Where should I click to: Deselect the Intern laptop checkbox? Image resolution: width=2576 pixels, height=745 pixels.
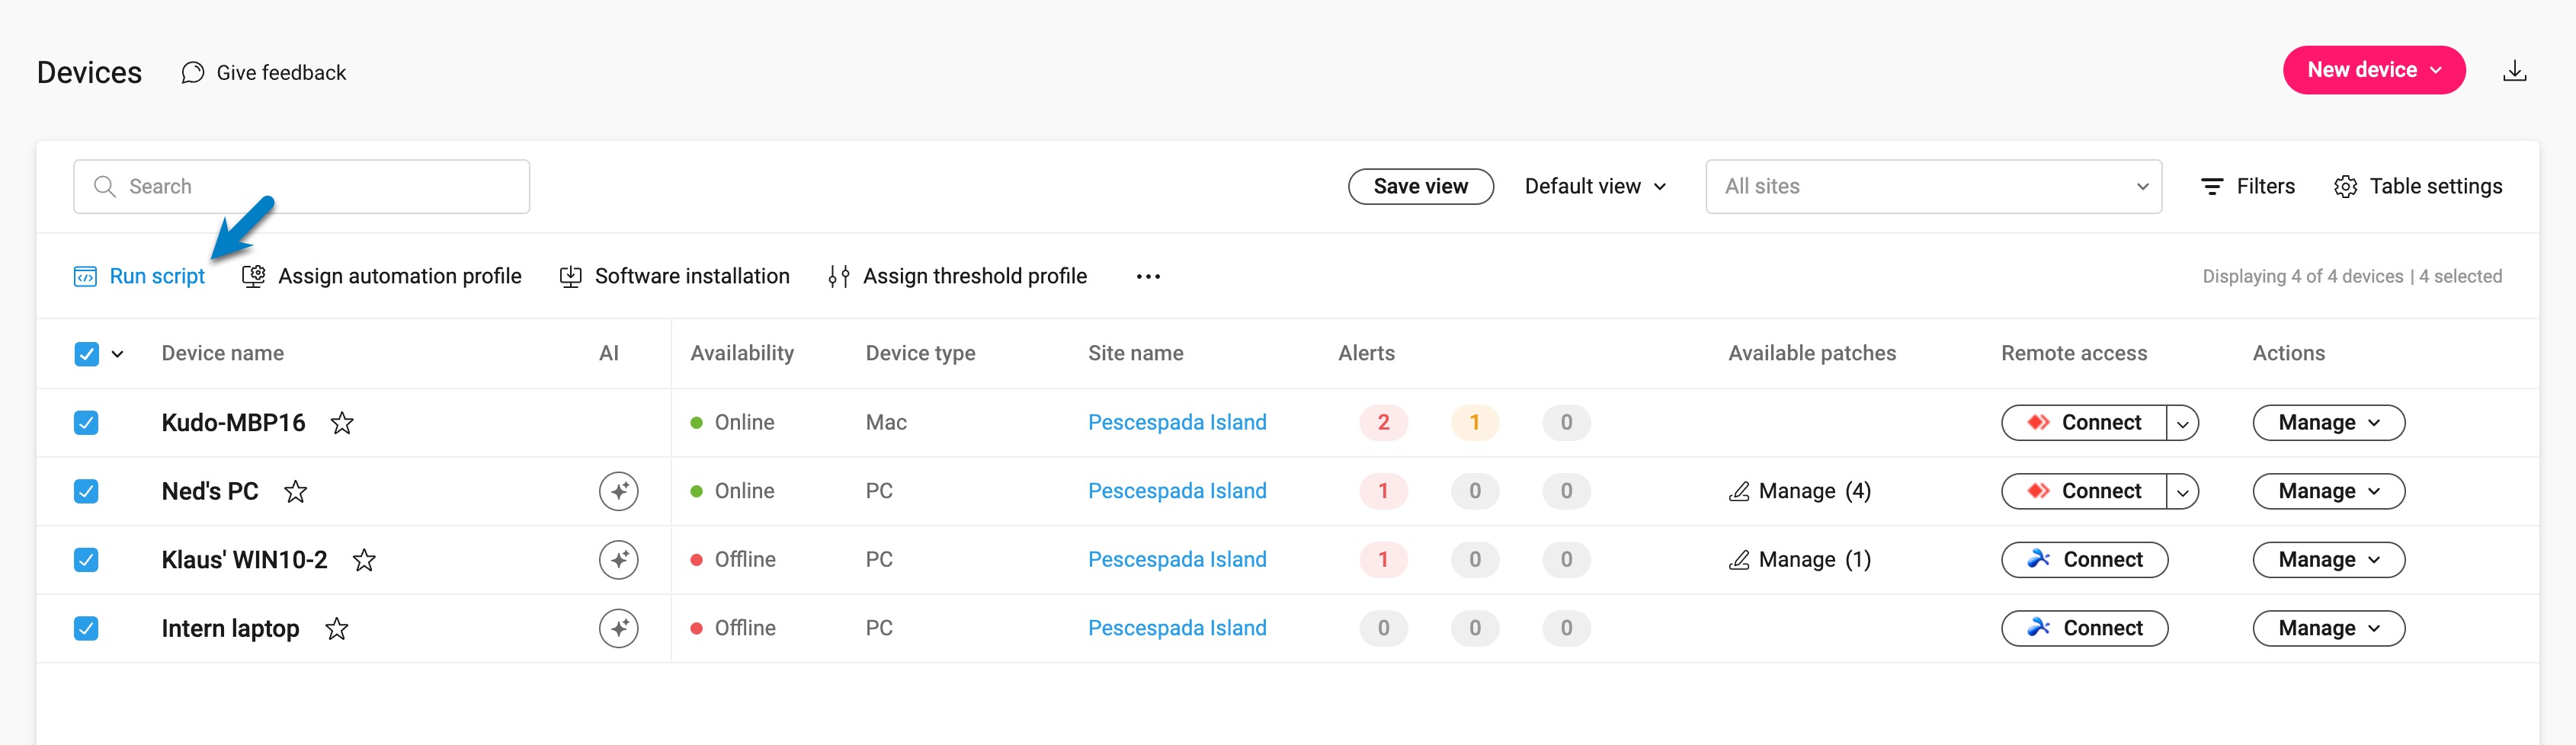coord(86,628)
